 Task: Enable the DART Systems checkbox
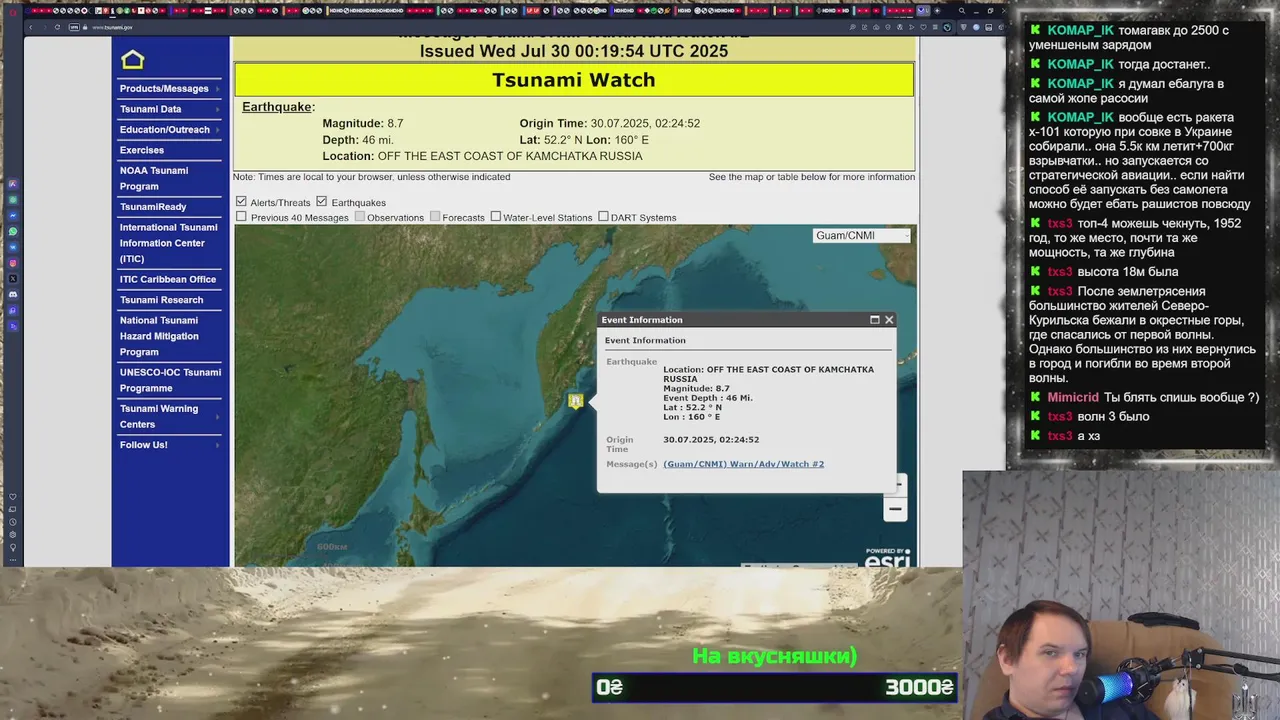click(x=603, y=217)
